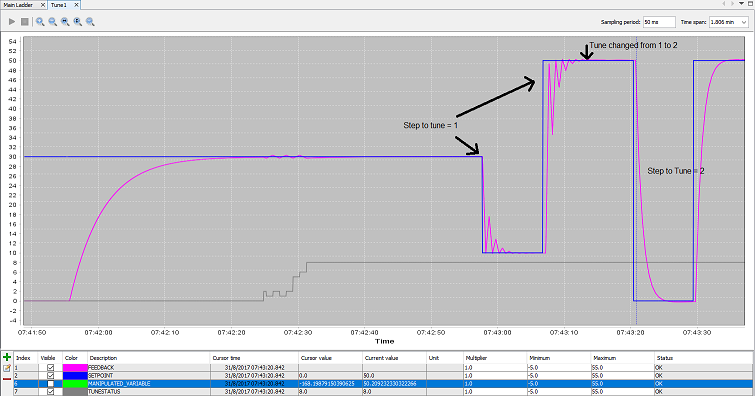This screenshot has height=396, width=755.
Task: Enable visibility of MANIPULATED_VARIABLE trace
Action: (51, 384)
